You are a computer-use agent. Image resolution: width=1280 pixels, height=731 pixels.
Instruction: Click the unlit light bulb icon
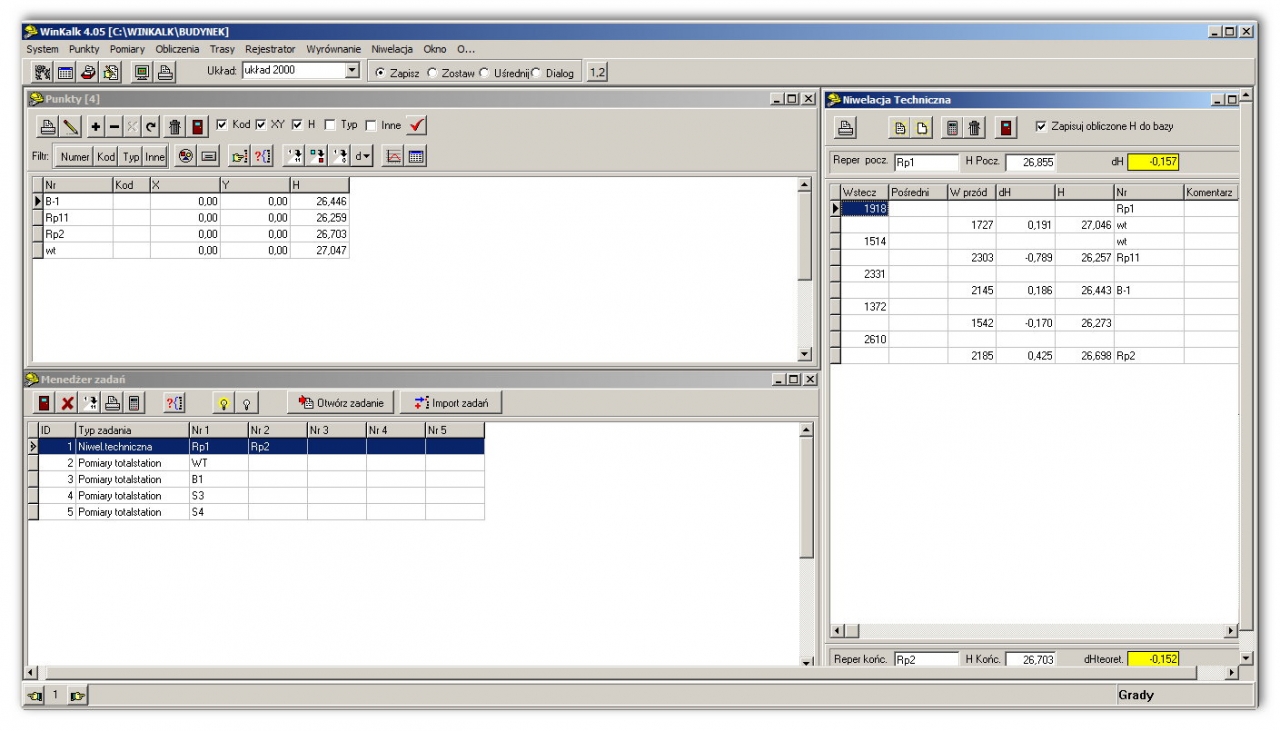click(247, 402)
